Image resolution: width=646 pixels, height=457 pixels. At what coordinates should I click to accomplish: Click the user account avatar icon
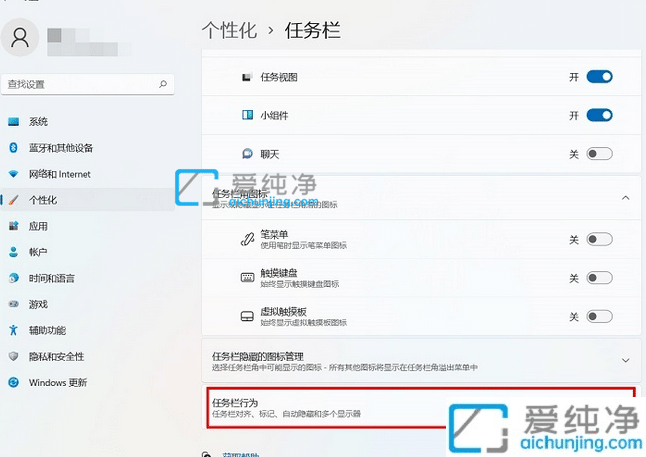pos(20,37)
